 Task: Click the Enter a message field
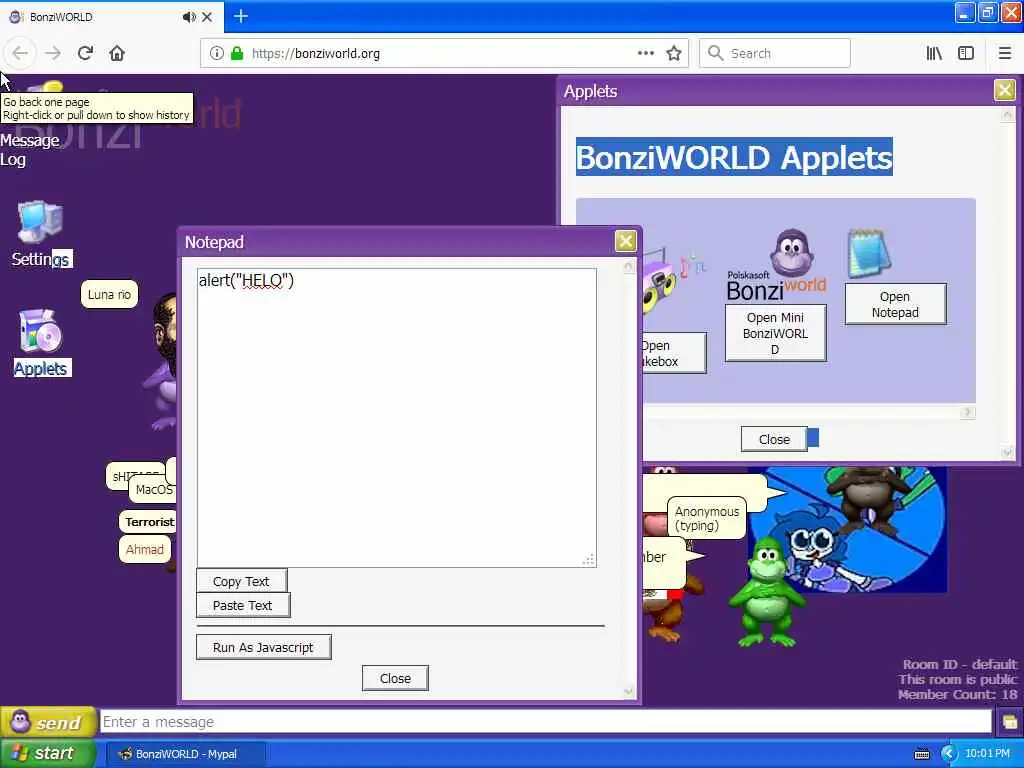(546, 722)
